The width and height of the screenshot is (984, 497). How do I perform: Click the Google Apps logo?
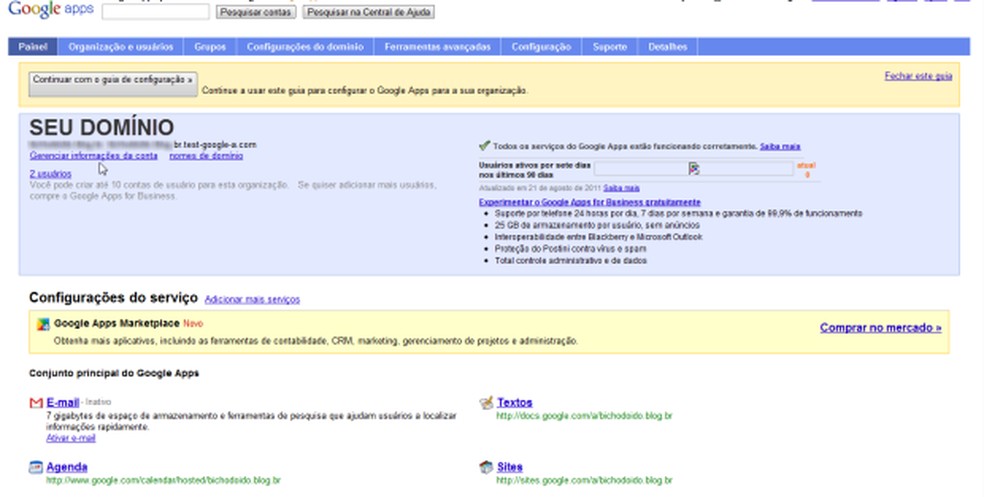(51, 9)
